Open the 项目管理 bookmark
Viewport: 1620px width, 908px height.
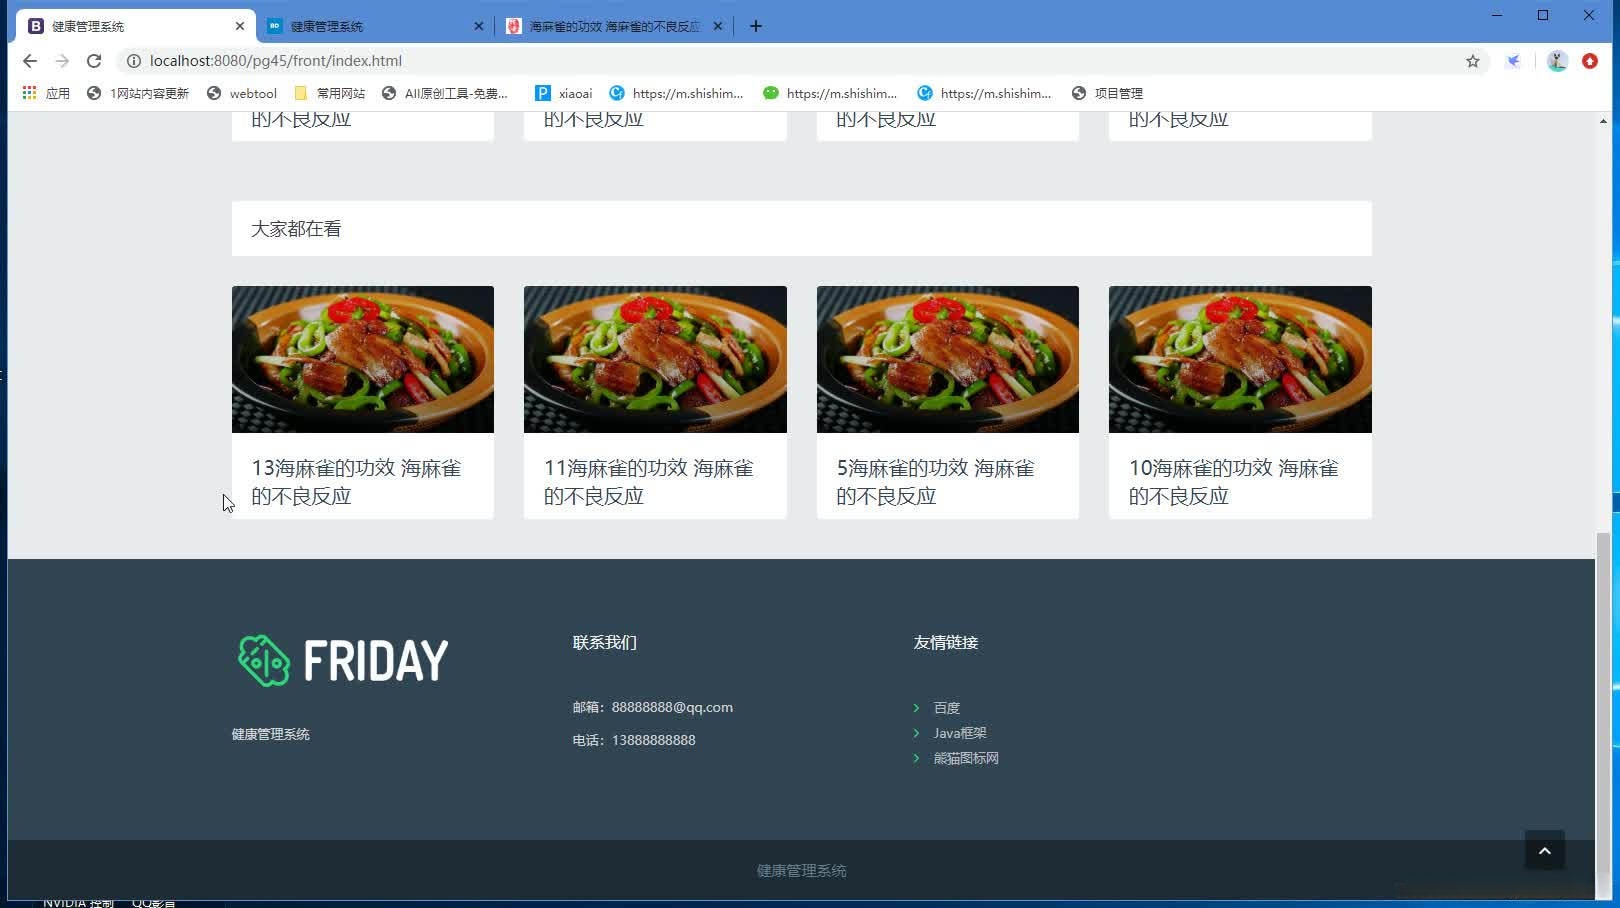(x=1107, y=93)
